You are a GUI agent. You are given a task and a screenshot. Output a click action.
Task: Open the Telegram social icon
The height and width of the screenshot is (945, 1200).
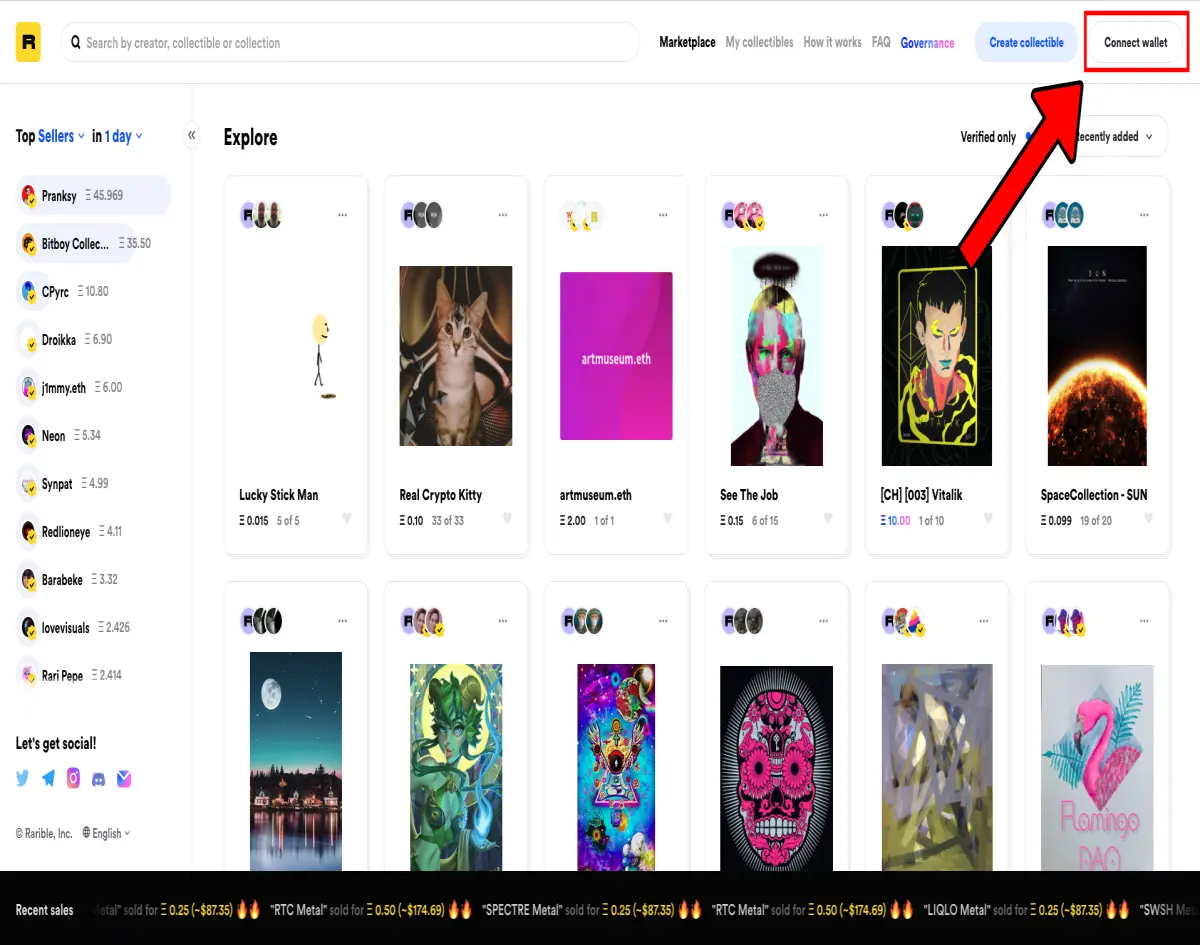[48, 778]
